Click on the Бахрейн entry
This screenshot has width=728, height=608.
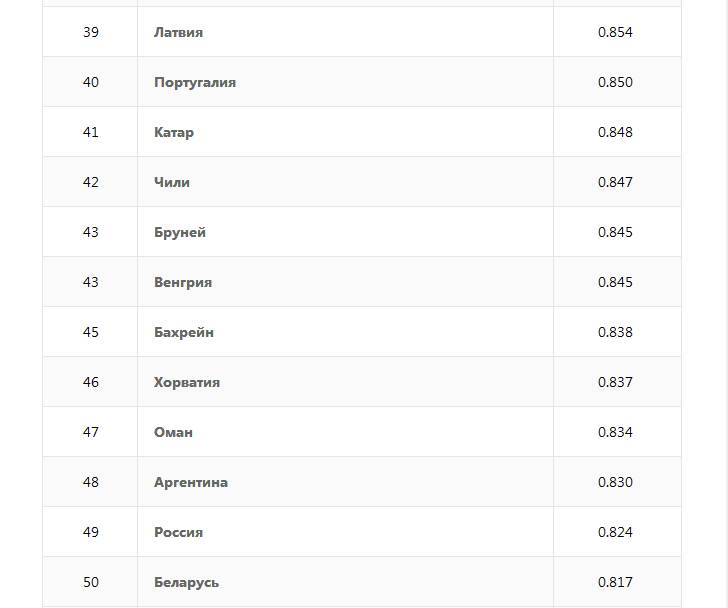pos(184,332)
